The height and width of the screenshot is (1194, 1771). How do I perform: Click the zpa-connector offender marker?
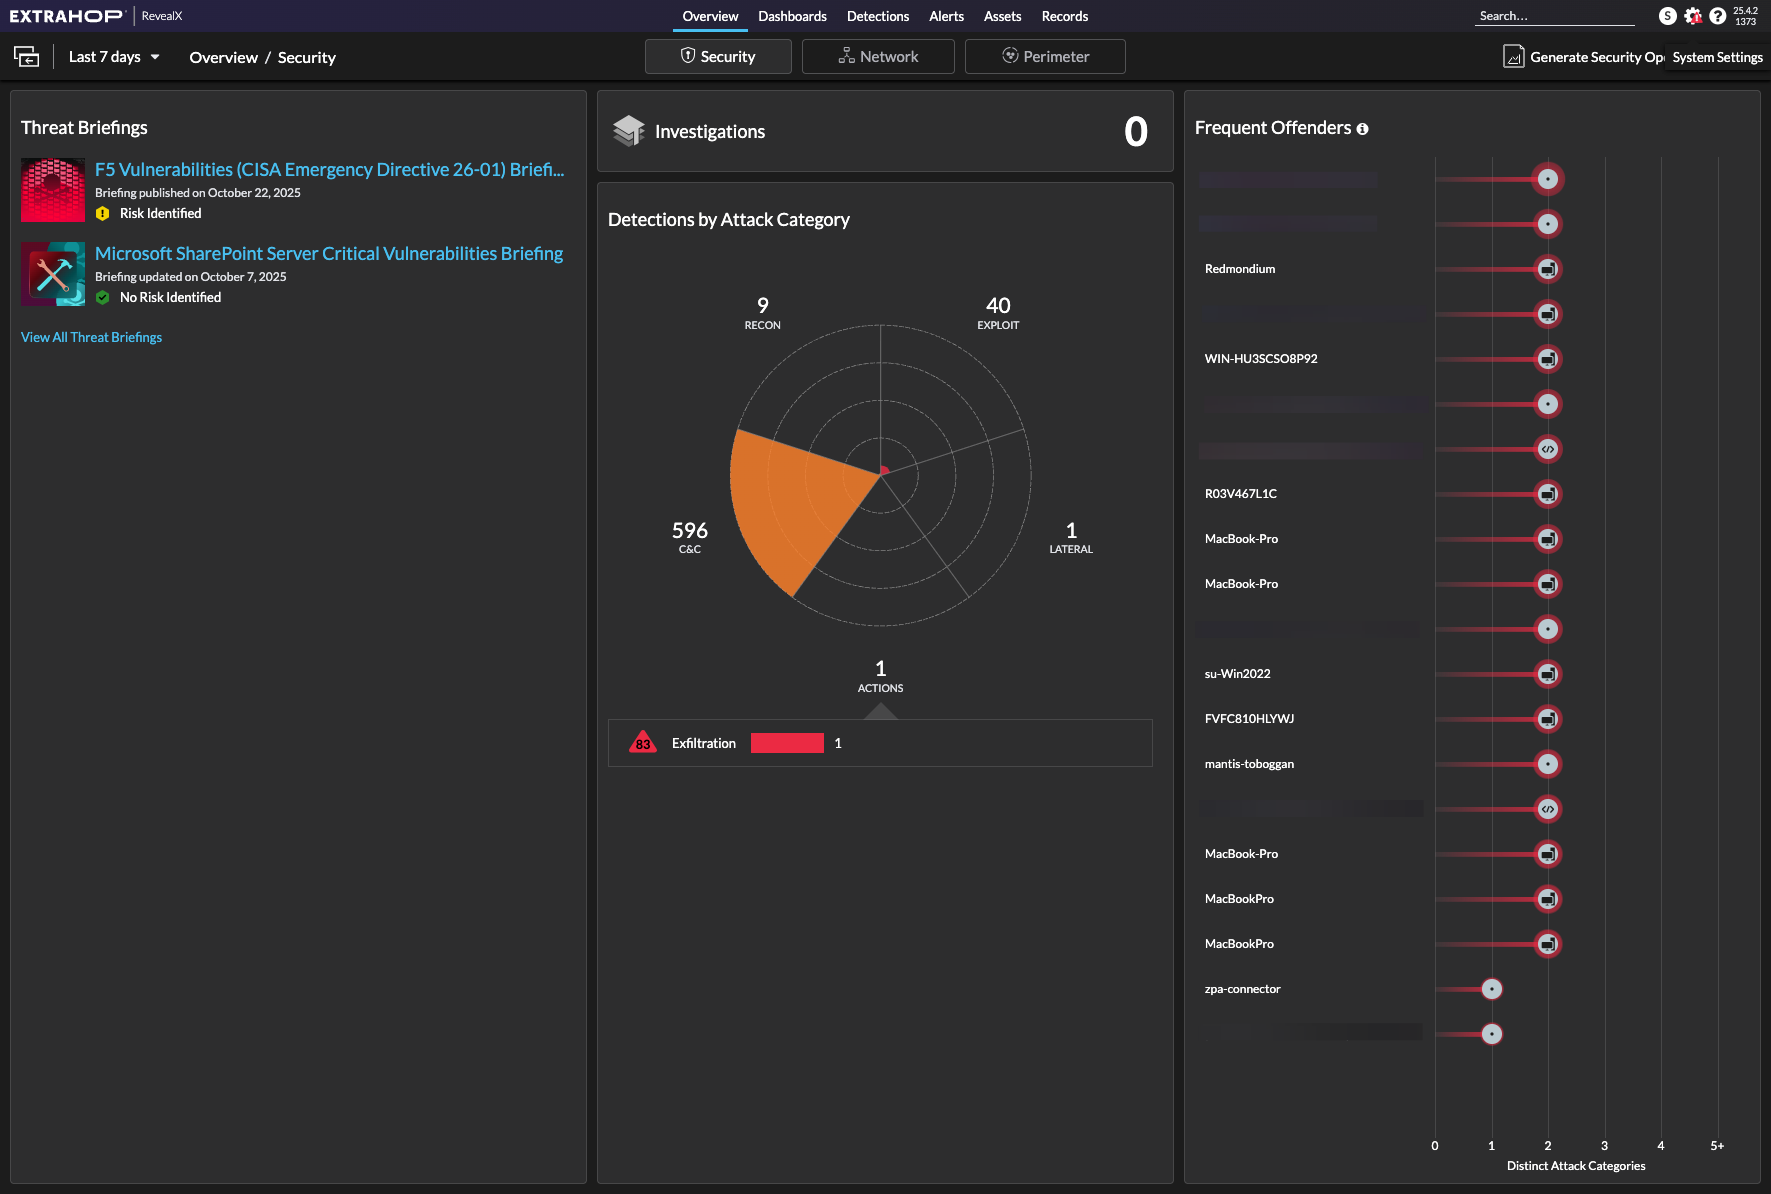1491,989
